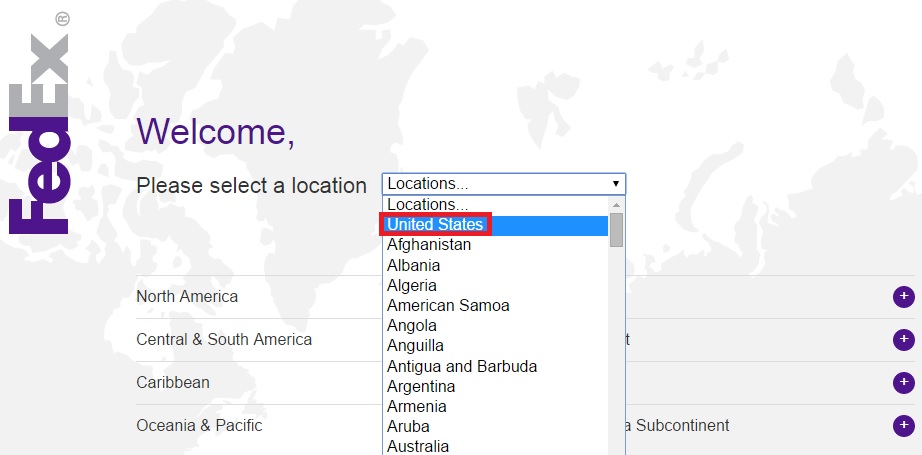
Task: Expand Central & South America plus icon
Action: coord(904,340)
